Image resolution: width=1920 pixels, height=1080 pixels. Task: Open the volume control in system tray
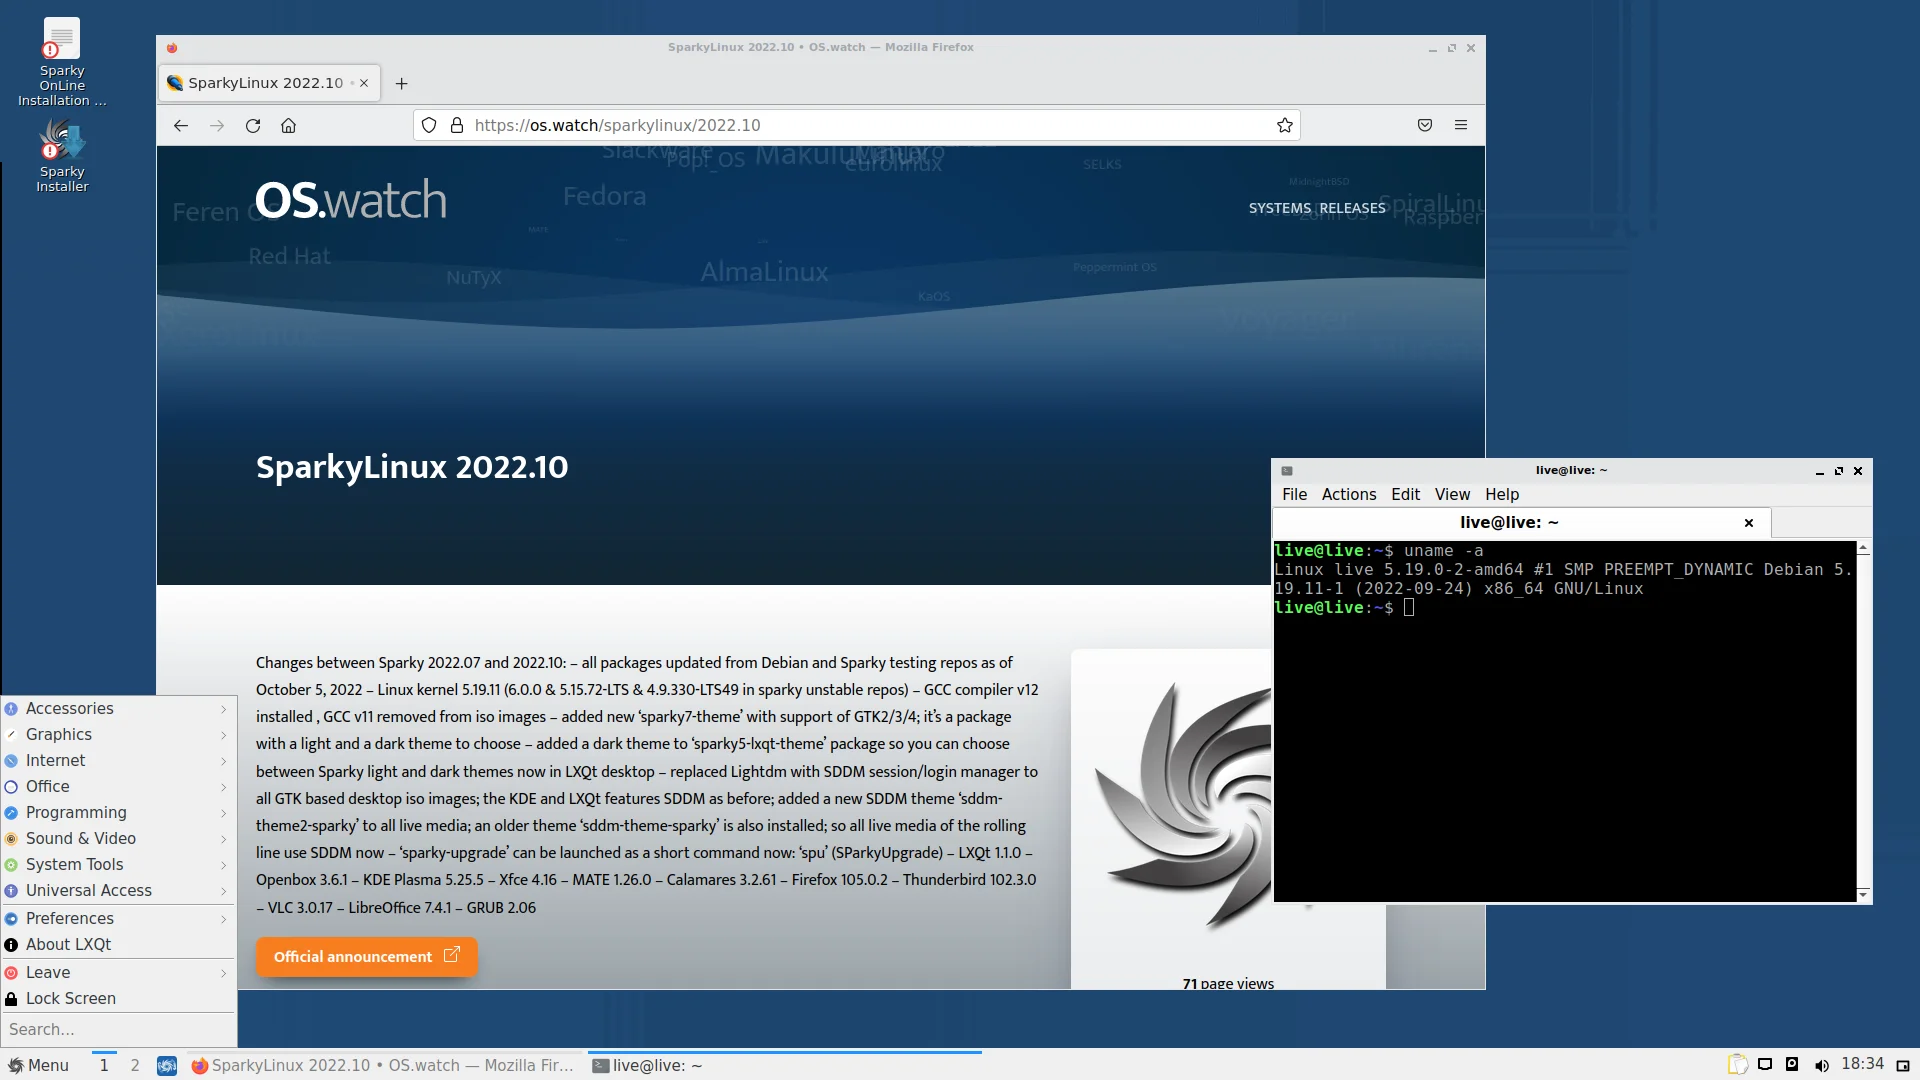tap(1822, 1065)
